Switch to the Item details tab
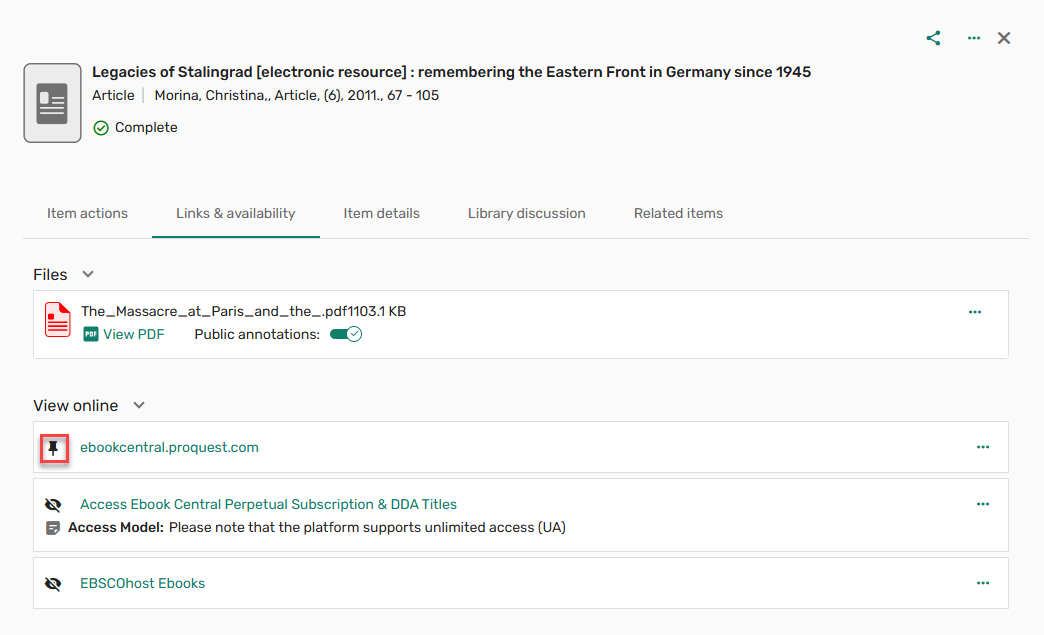This screenshot has width=1044, height=635. (381, 213)
